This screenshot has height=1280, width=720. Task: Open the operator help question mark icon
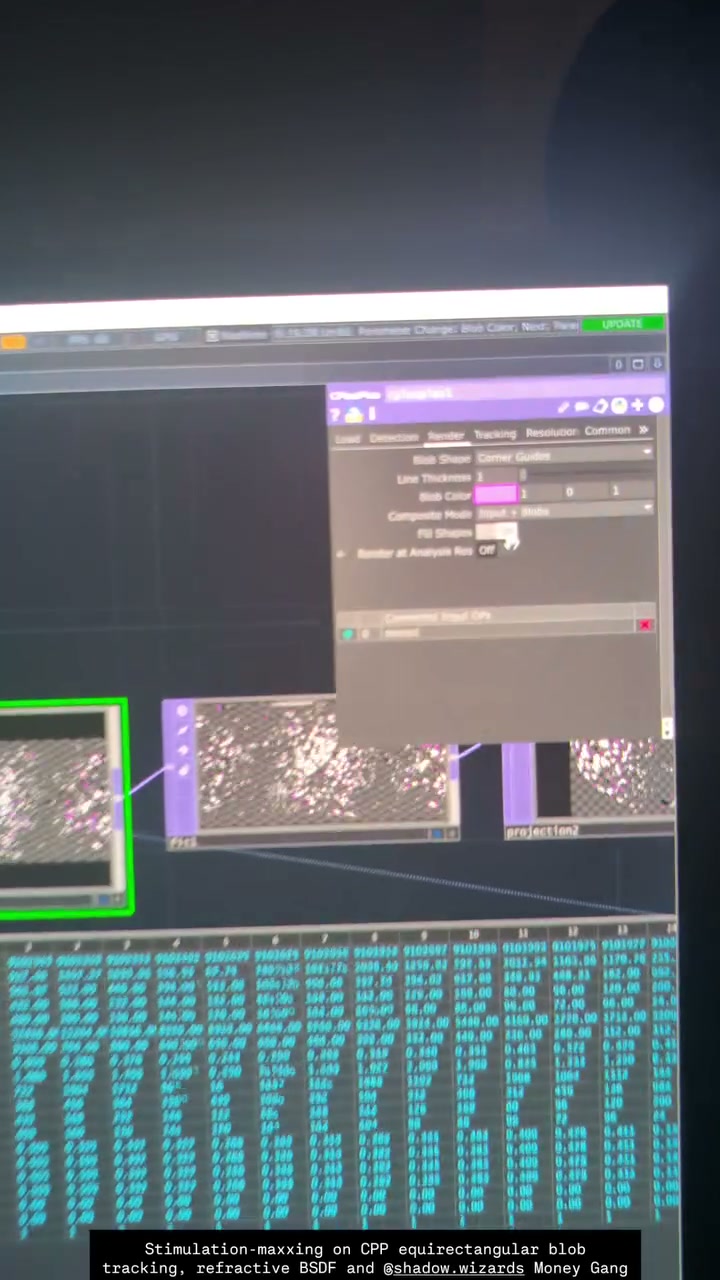336,415
